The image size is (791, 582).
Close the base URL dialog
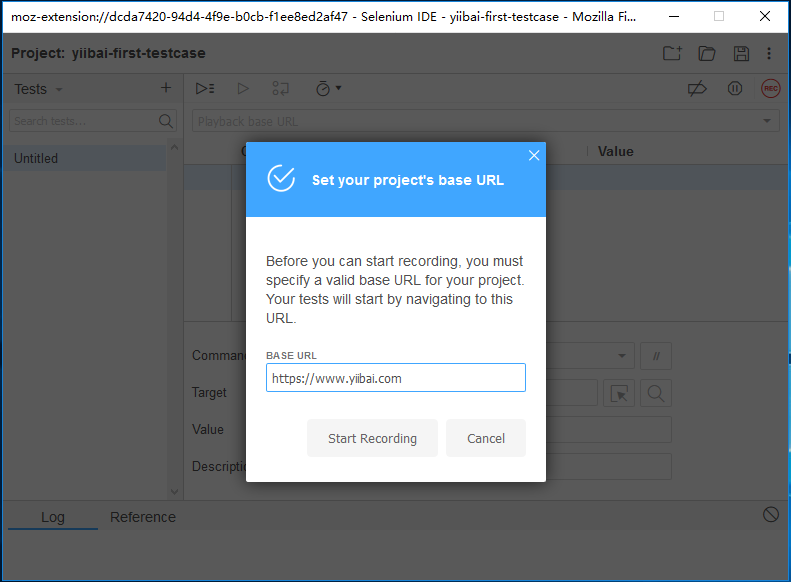click(x=534, y=155)
